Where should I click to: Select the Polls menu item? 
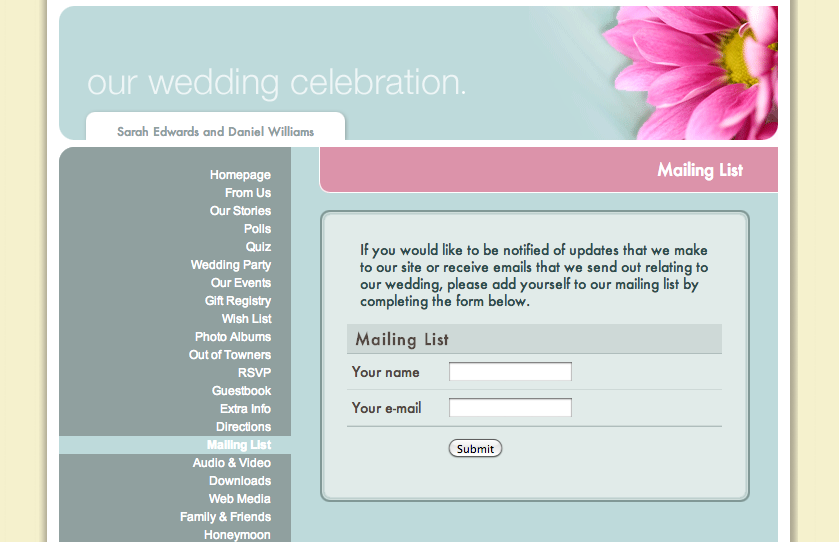click(257, 229)
